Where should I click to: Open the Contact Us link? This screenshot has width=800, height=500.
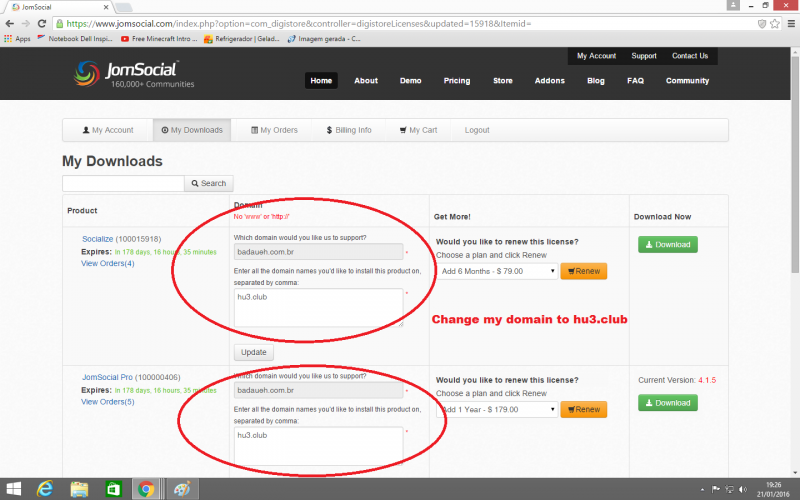click(x=690, y=56)
